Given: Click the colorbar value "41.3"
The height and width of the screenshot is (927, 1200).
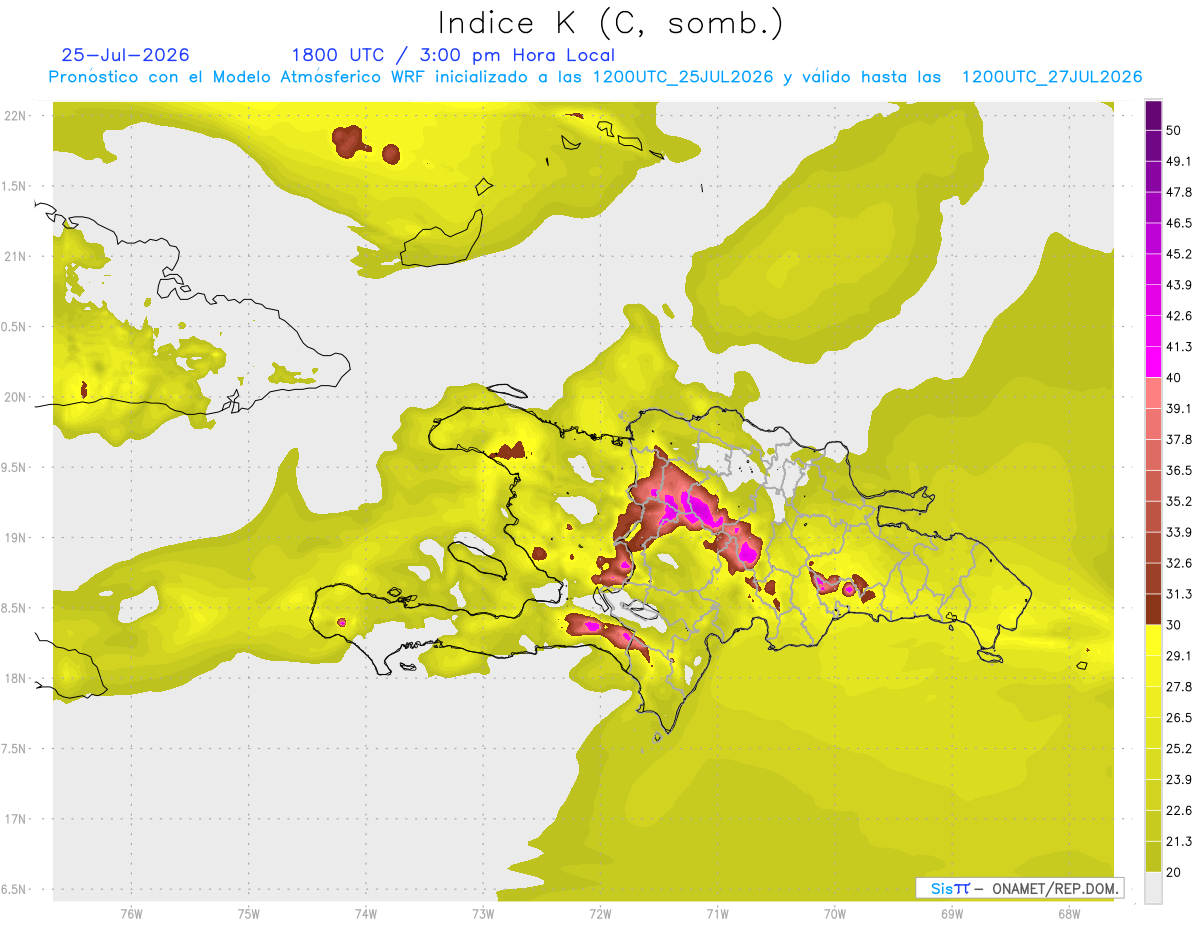Looking at the screenshot, I should 1180,347.
